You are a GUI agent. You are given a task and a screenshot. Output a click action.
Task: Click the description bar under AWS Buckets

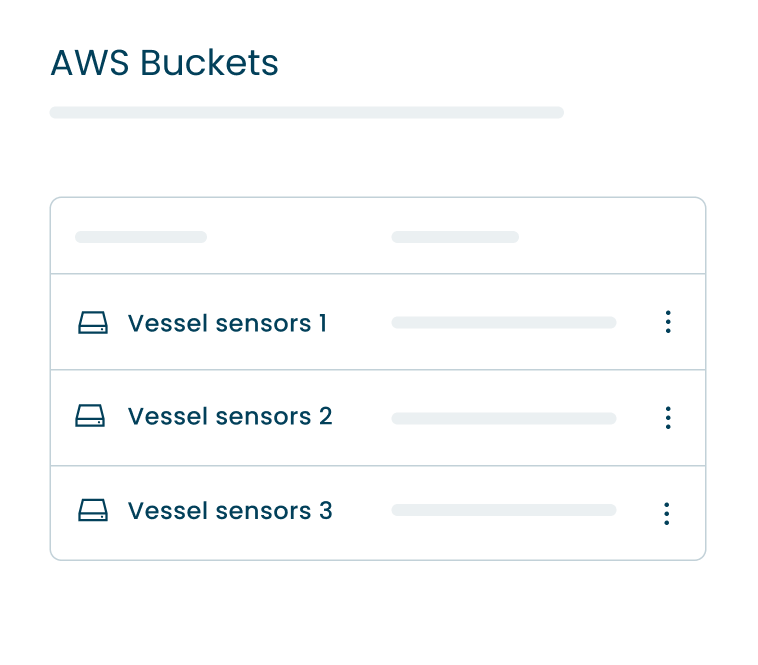pos(306,112)
